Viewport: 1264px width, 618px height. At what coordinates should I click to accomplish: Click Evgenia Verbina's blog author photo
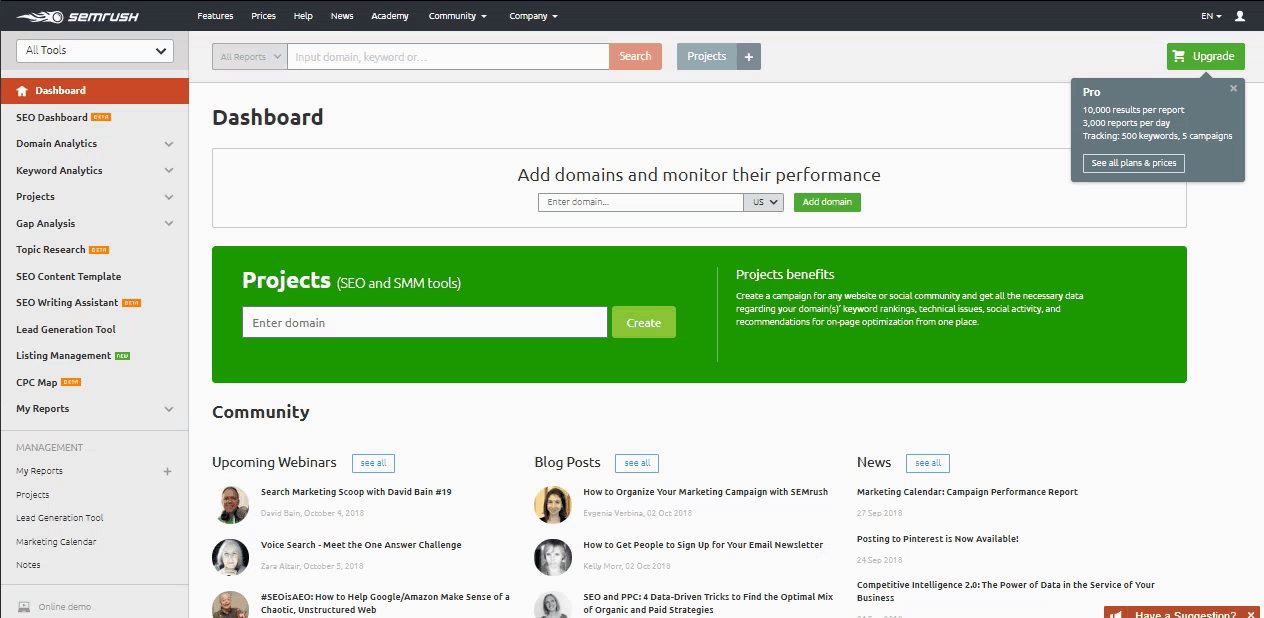point(553,505)
